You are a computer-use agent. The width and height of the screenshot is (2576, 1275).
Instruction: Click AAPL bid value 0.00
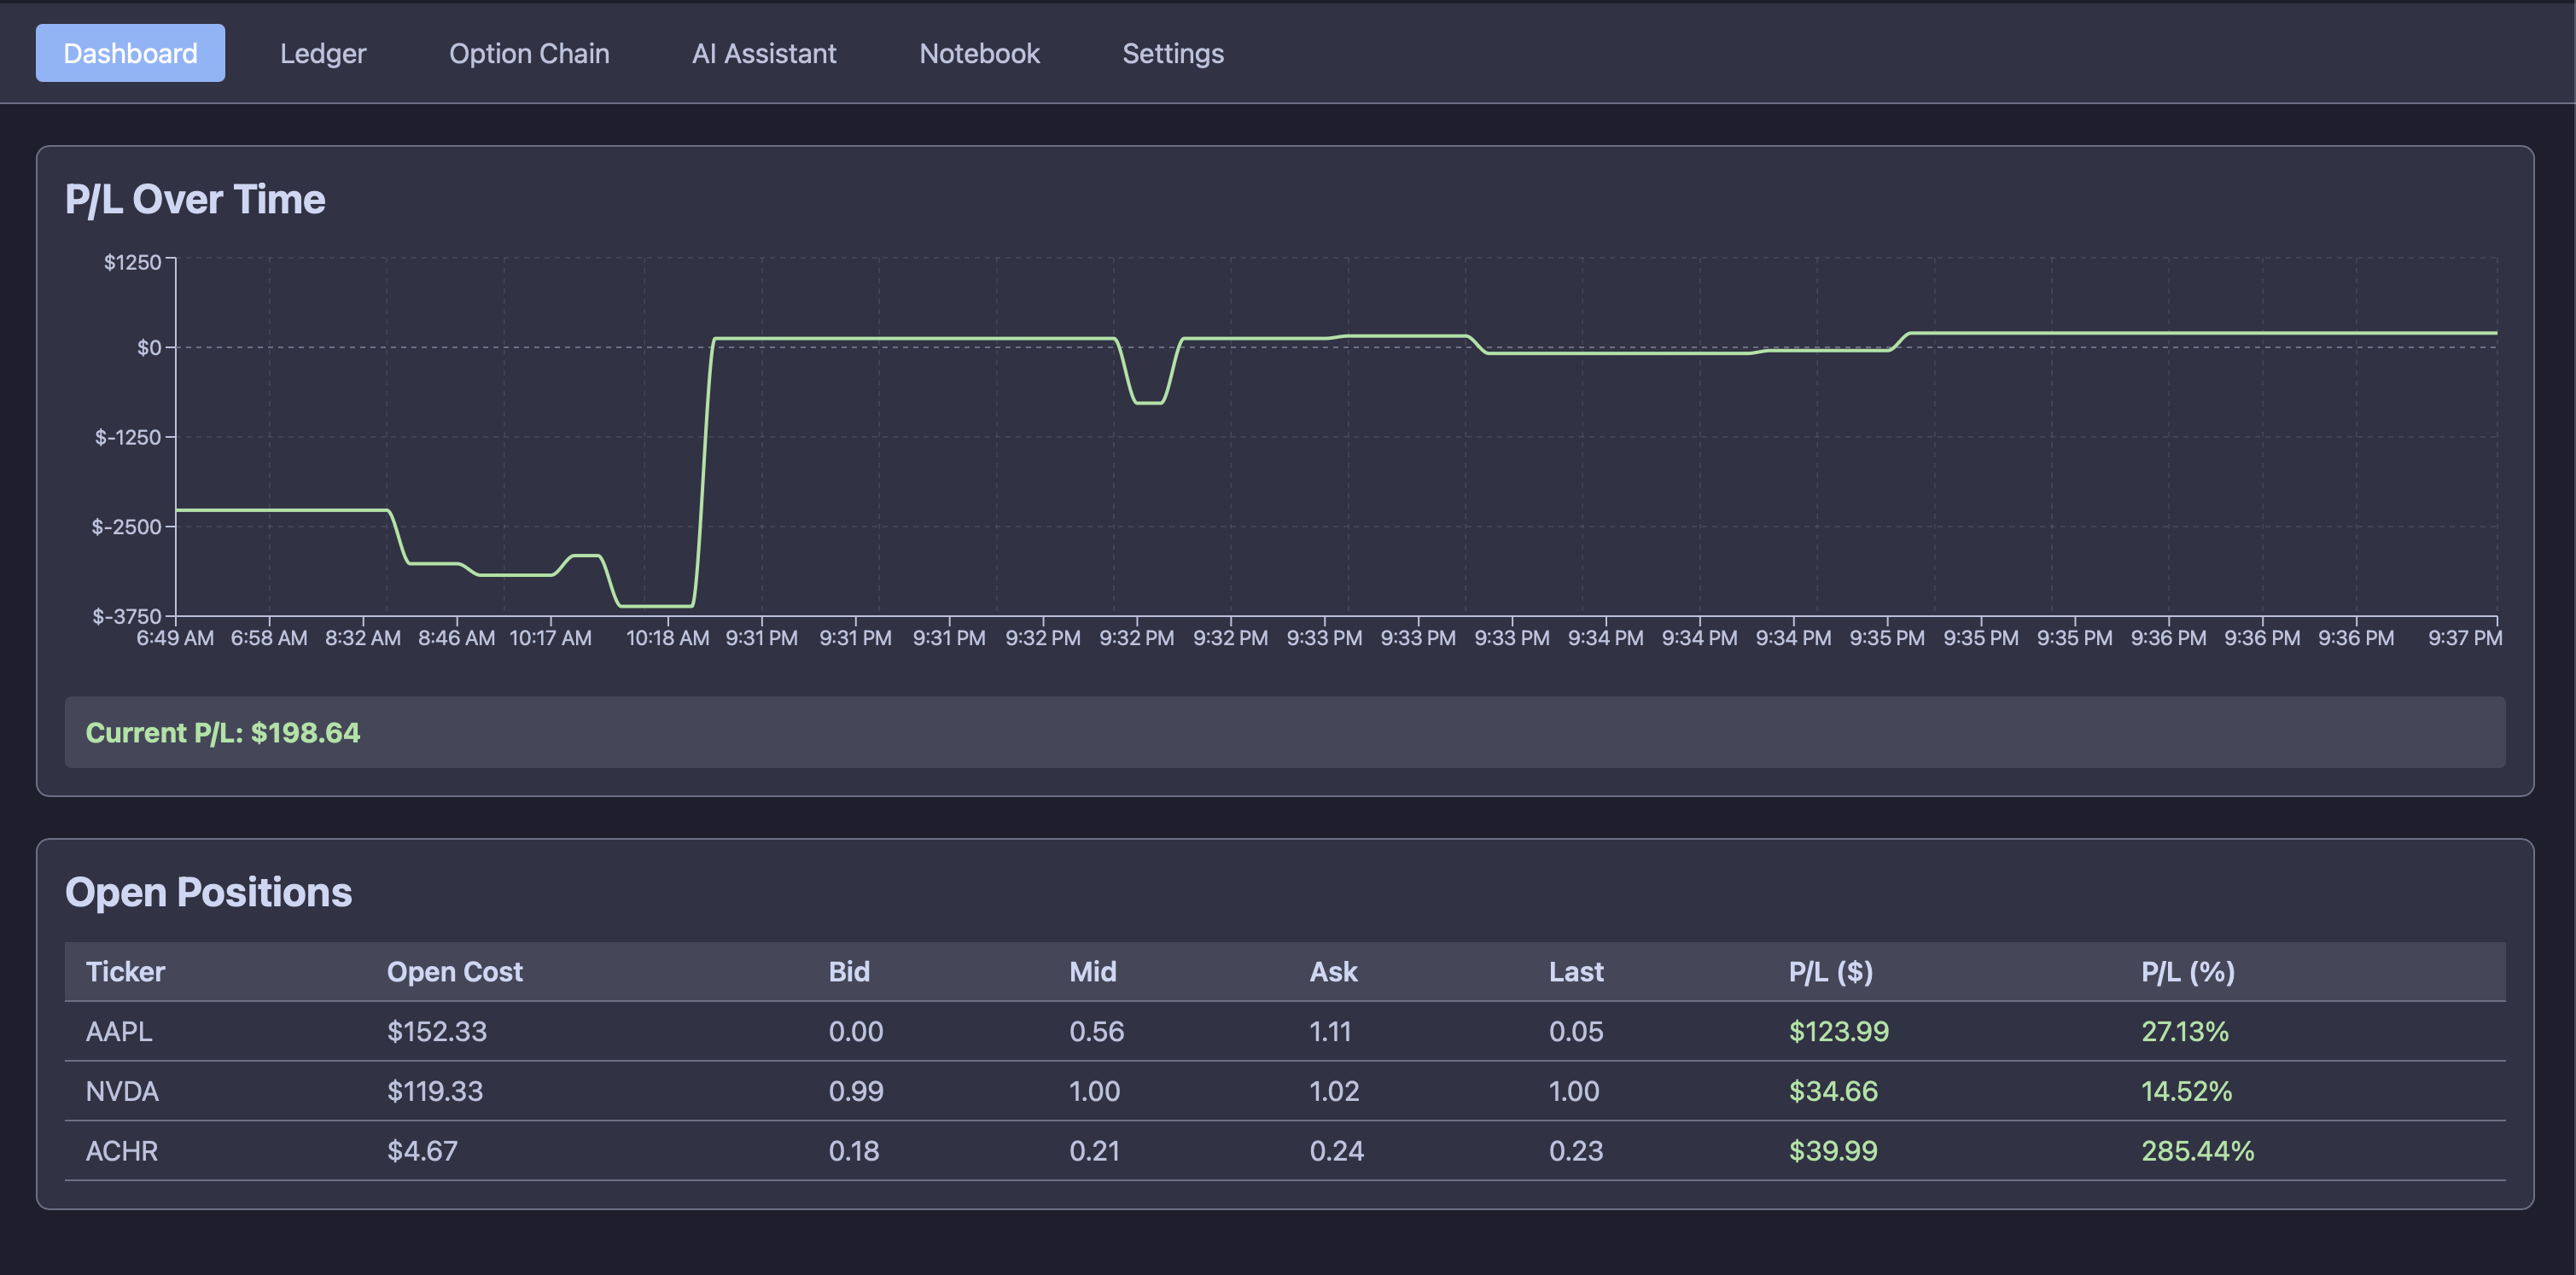tap(855, 1031)
